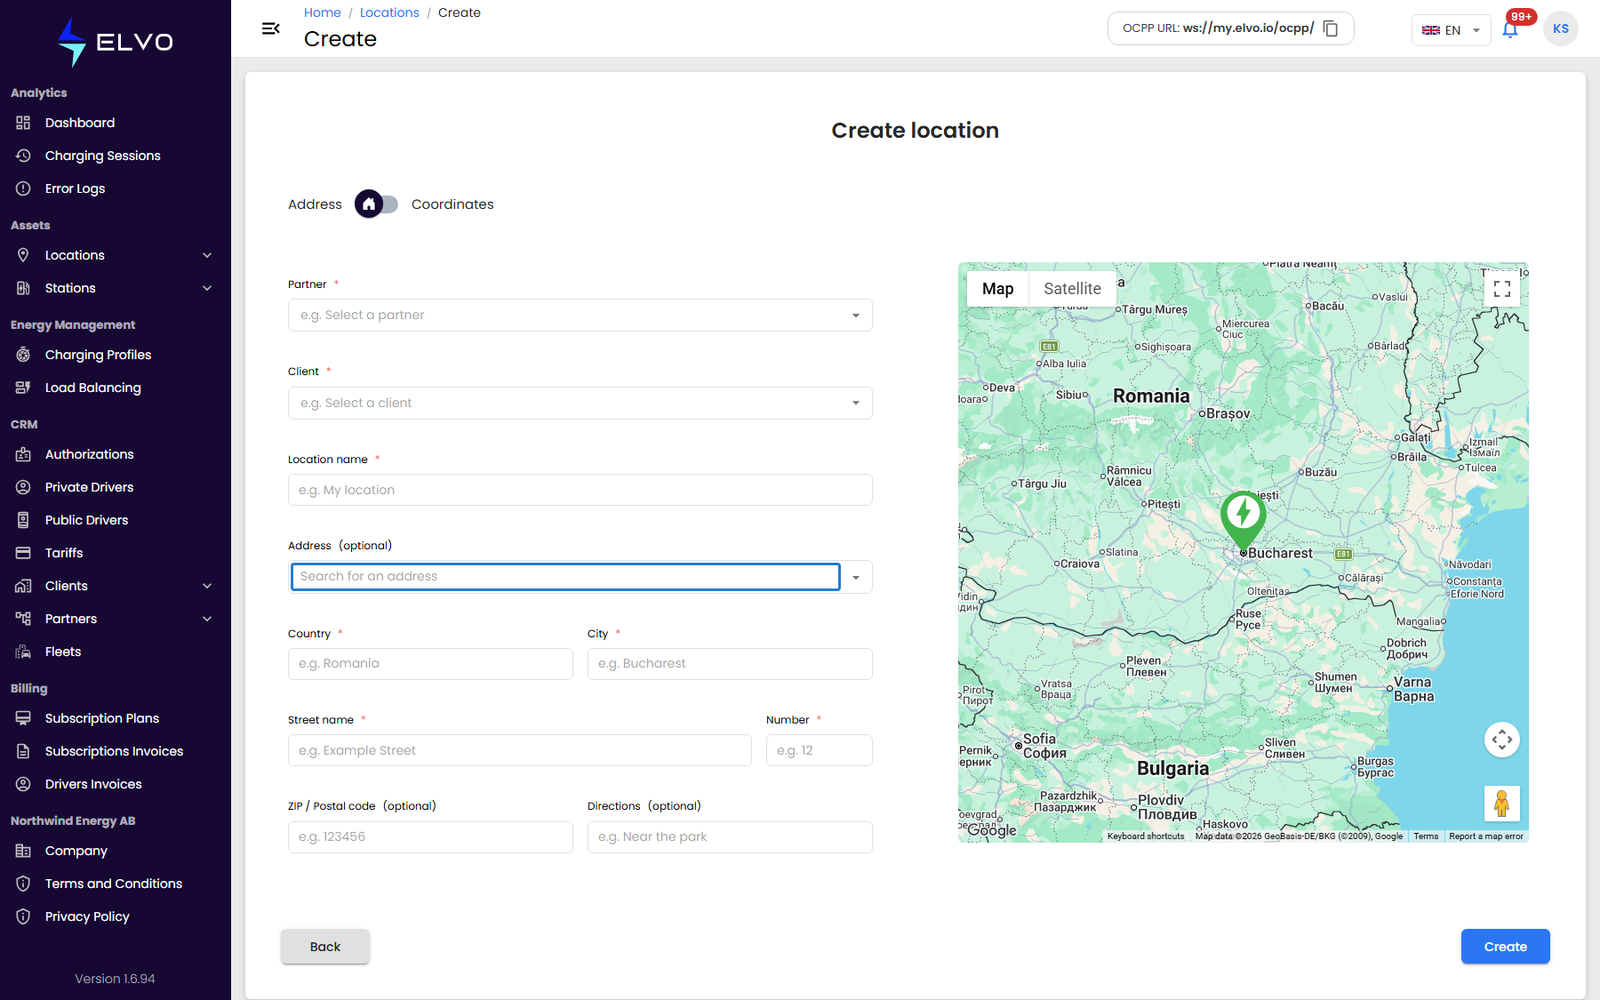The width and height of the screenshot is (1600, 1000).
Task: Click the Street name field
Action: (x=520, y=751)
